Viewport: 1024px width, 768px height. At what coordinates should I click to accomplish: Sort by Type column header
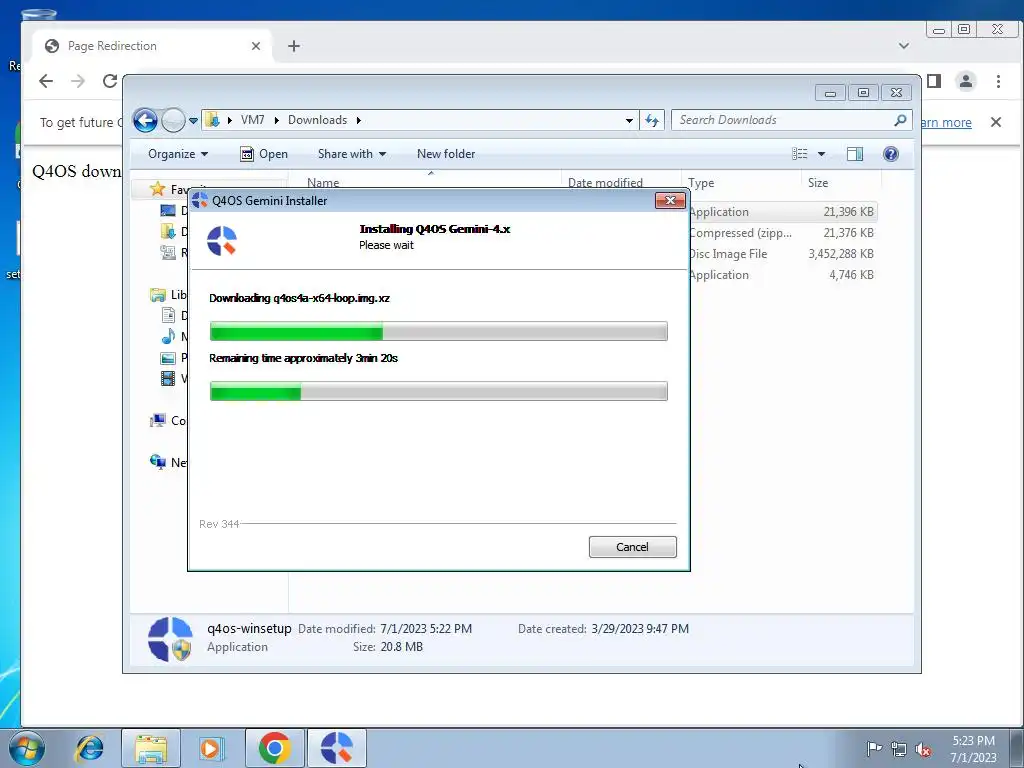pyautogui.click(x=701, y=183)
